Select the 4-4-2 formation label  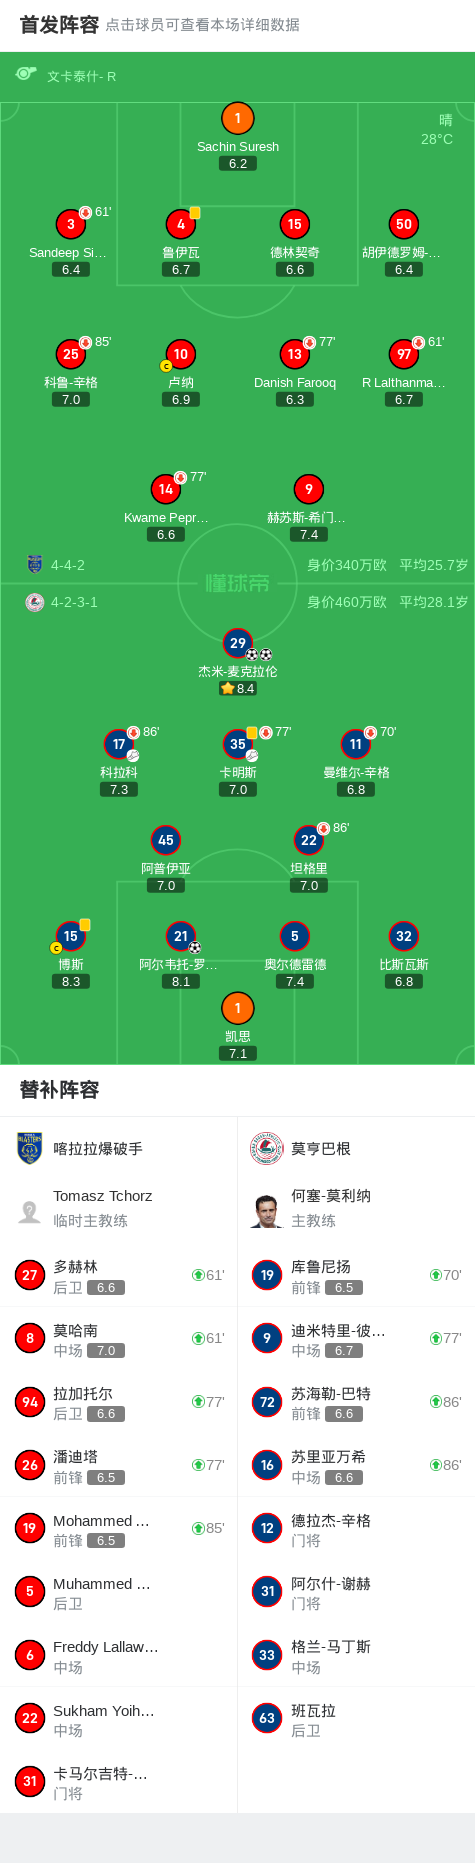(68, 565)
